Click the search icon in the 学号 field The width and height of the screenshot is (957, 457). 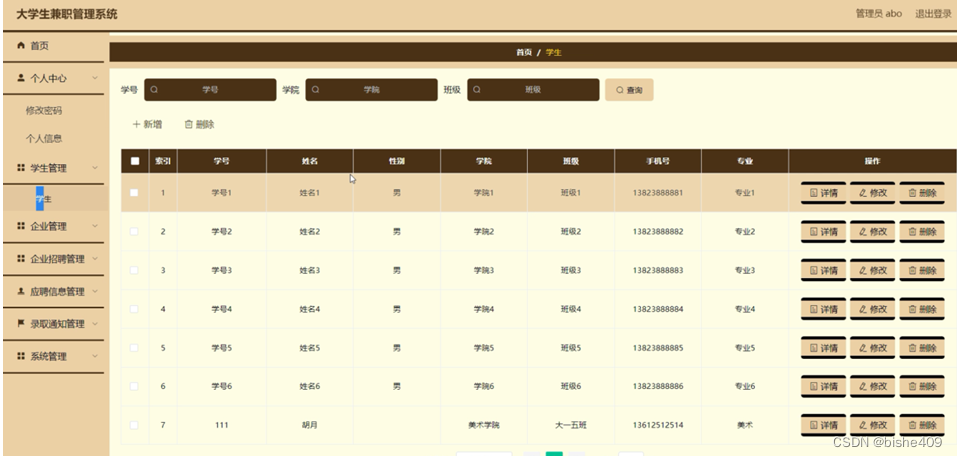(154, 90)
